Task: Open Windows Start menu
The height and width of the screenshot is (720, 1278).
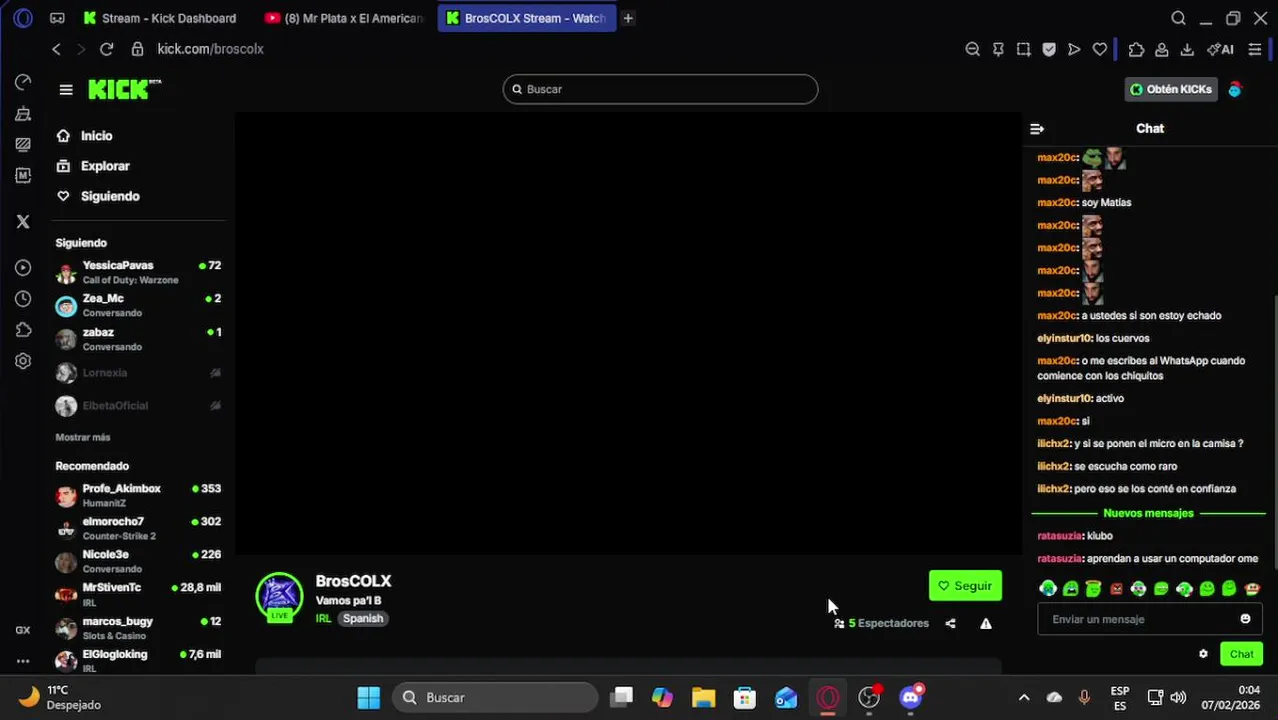Action: click(369, 697)
